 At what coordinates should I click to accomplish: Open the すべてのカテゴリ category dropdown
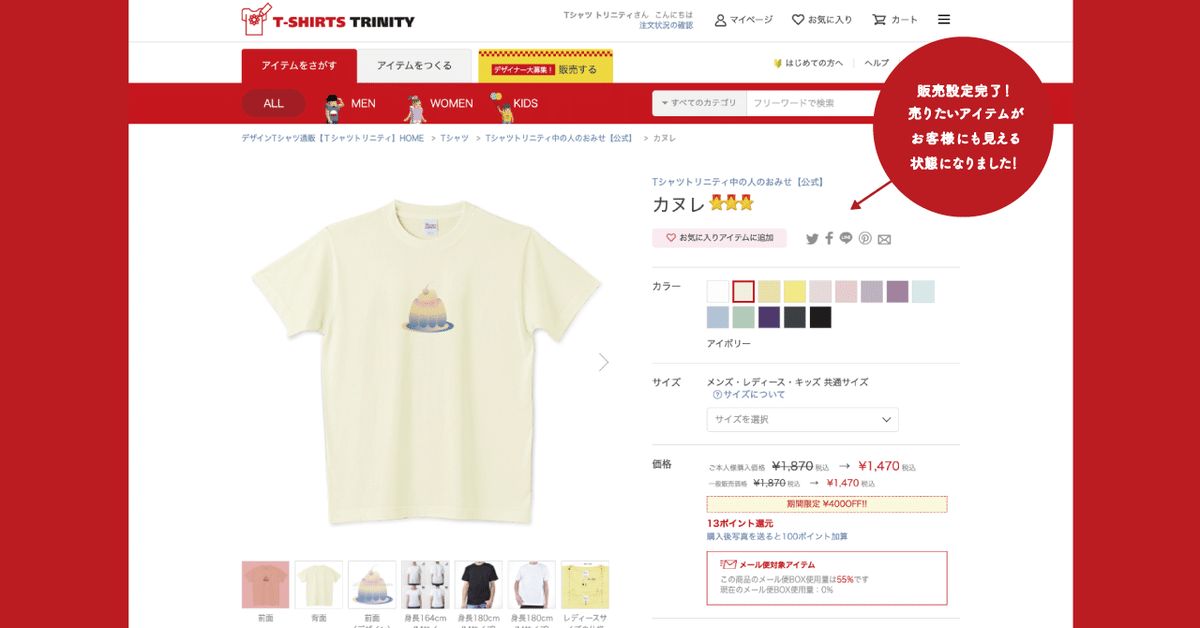699,103
